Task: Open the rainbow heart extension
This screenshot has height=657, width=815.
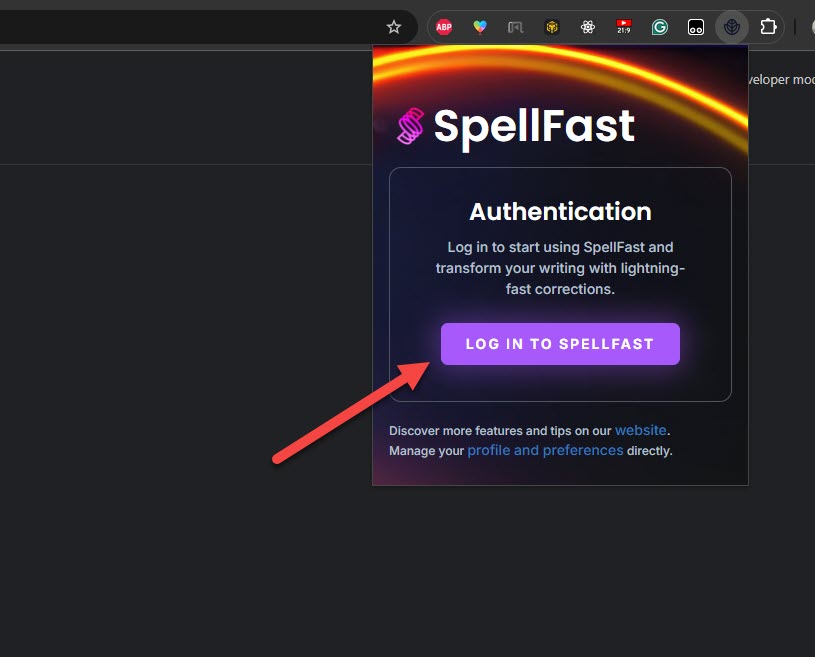Action: tap(480, 27)
